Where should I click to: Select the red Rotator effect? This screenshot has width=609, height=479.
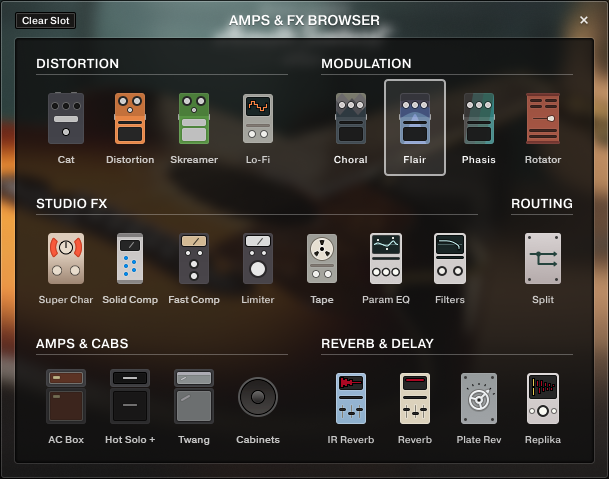pyautogui.click(x=543, y=120)
